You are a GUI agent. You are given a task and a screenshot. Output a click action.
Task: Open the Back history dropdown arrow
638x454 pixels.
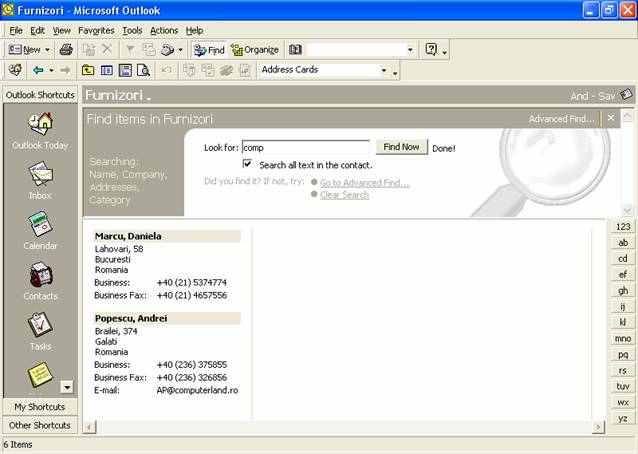(51, 70)
